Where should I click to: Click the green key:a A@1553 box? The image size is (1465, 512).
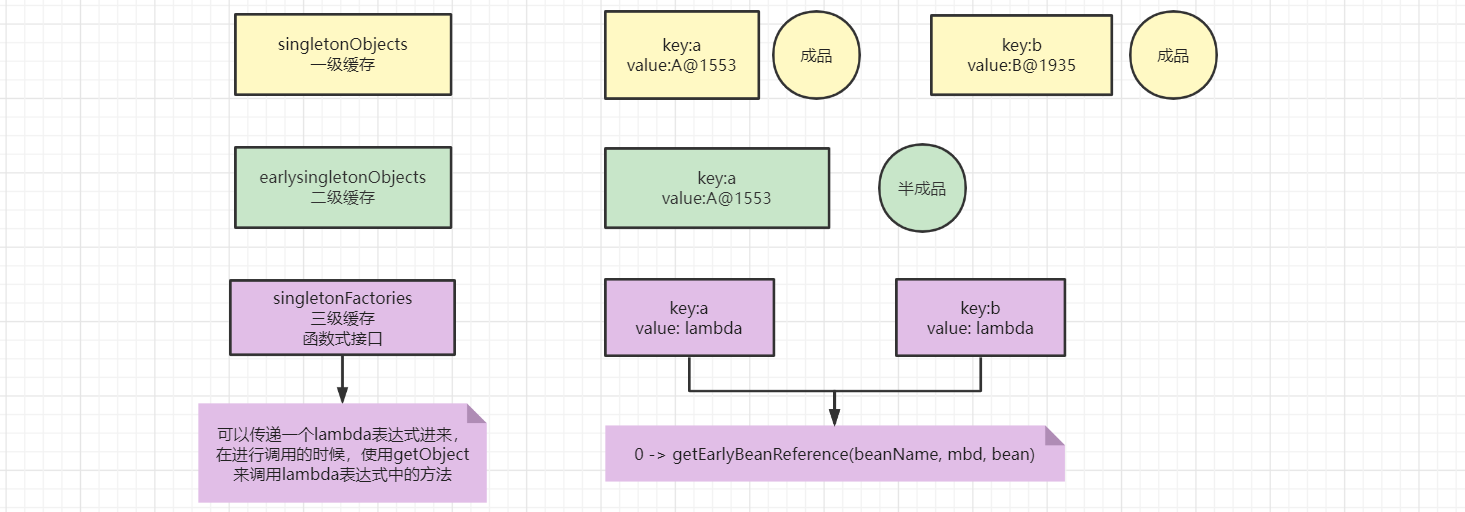(716, 188)
